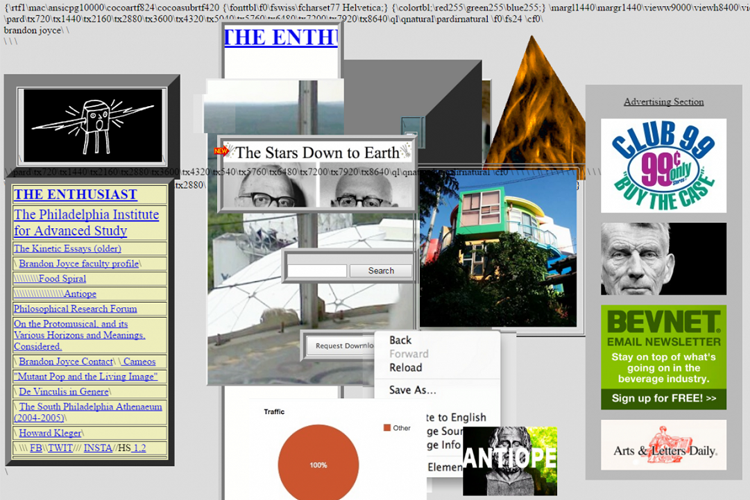Click the BevNet email newsletter ad
This screenshot has width=750, height=500.
[x=663, y=357]
